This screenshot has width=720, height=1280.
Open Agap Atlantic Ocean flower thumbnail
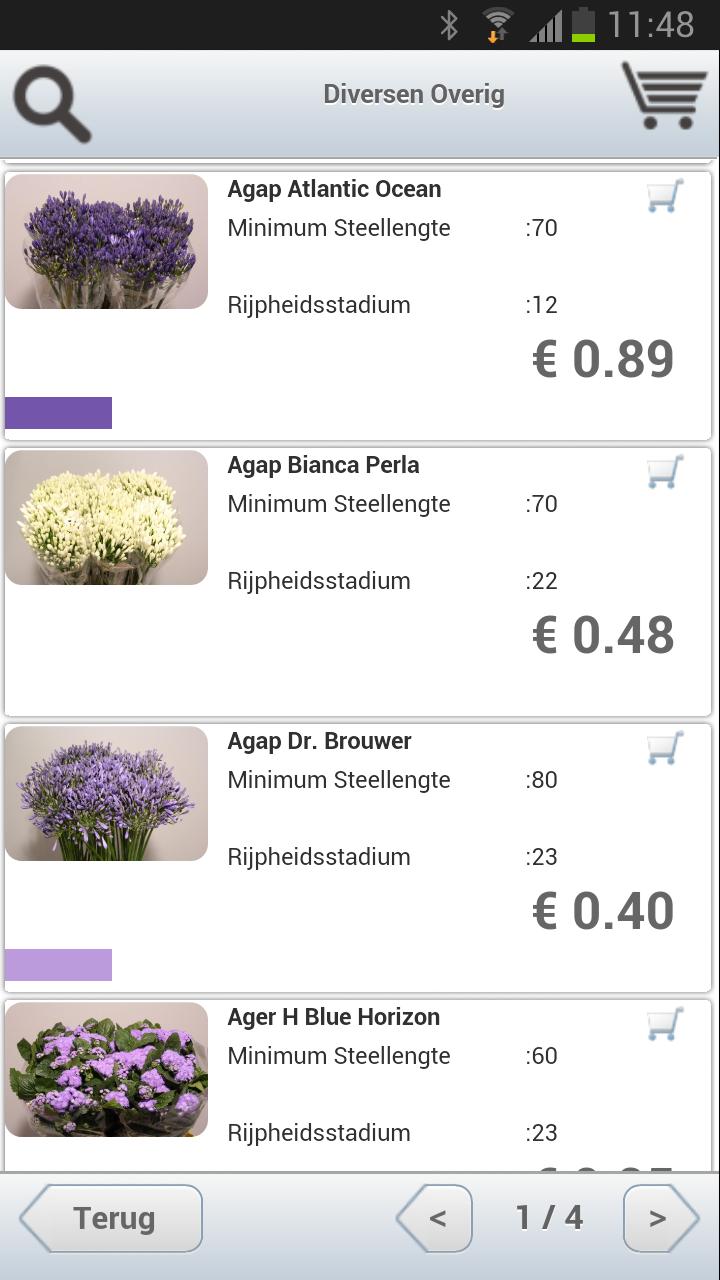click(106, 241)
